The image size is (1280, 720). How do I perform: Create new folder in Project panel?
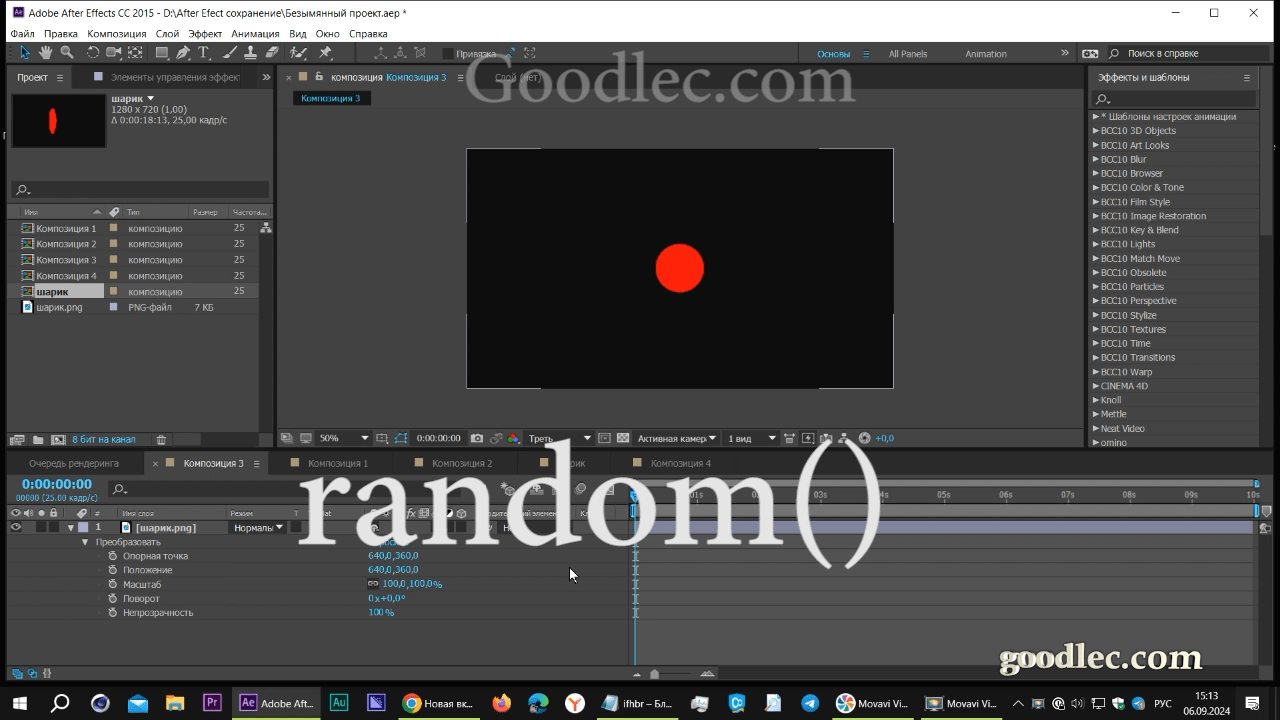point(38,439)
